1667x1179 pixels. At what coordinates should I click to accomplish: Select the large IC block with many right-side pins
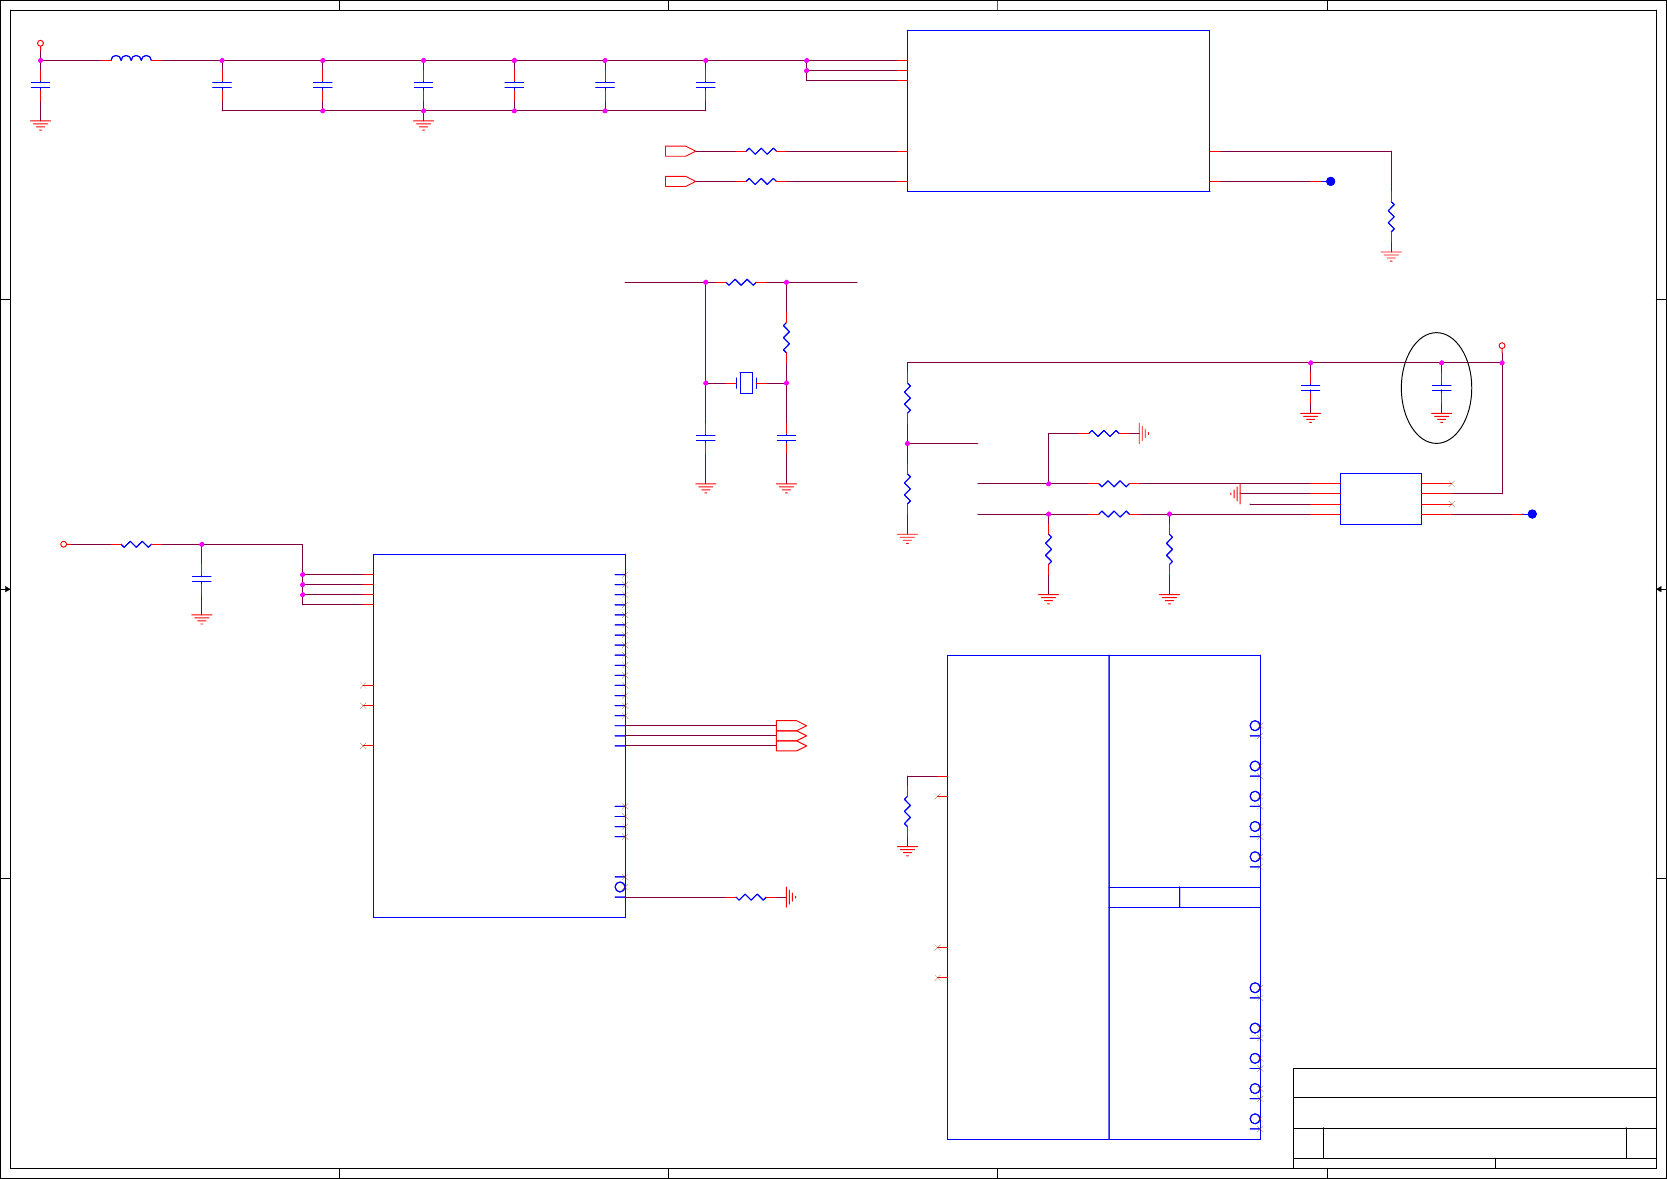tap(499, 736)
